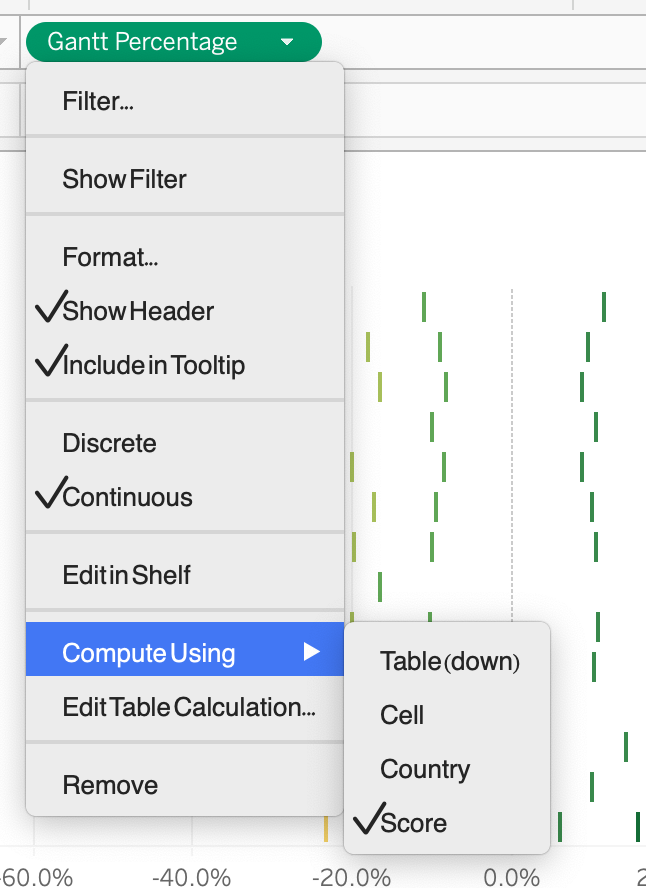Toggle the Show Header checkmark
The image size is (646, 888).
(x=137, y=311)
